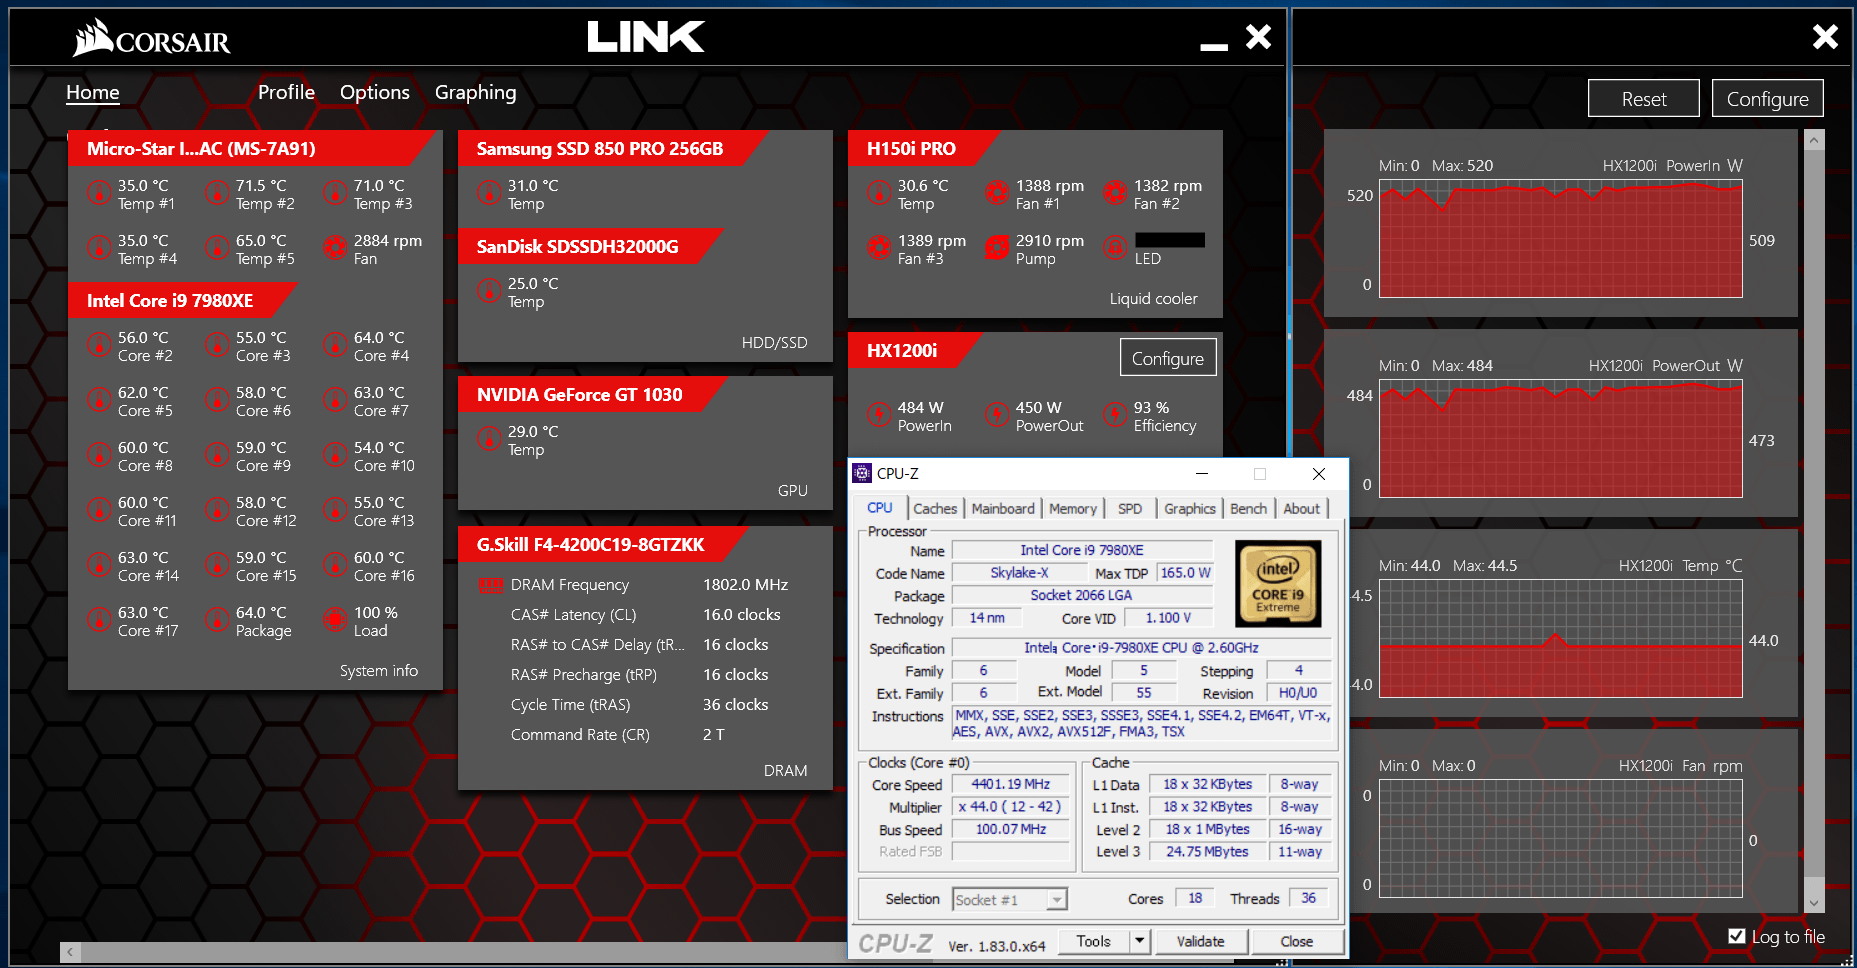
Task: Click the CPU Package temperature icon
Action: tap(217, 619)
